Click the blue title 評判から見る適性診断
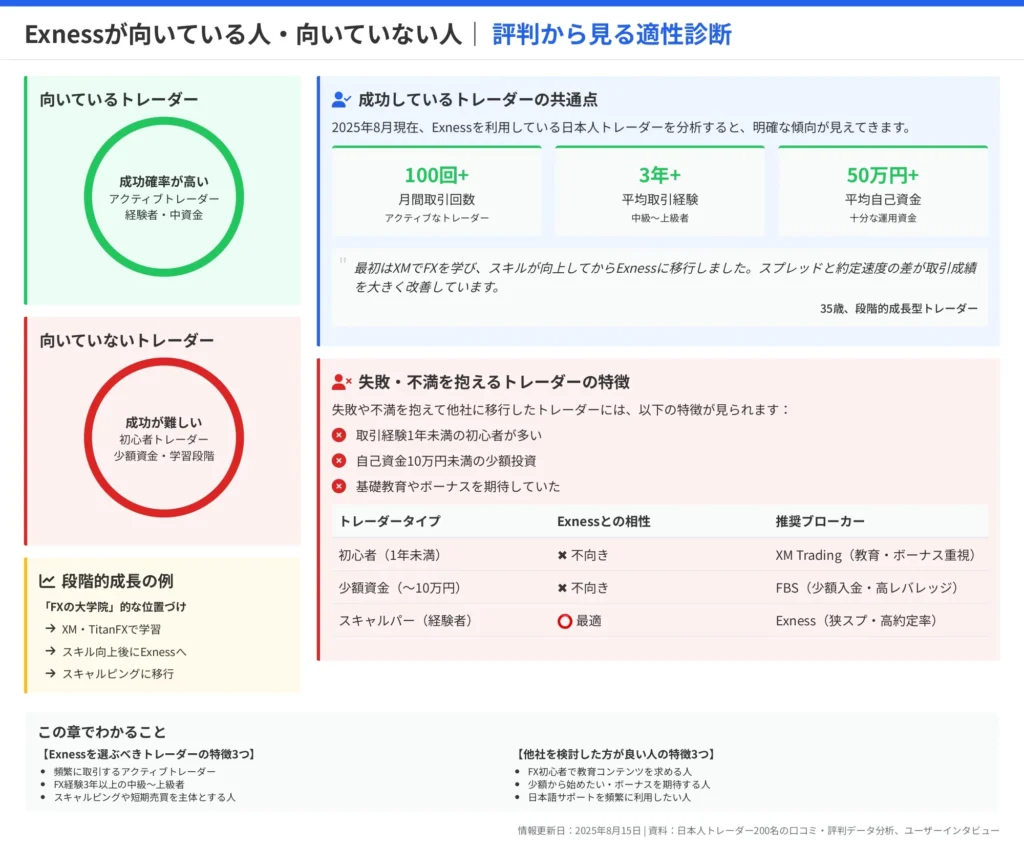Image resolution: width=1024 pixels, height=850 pixels. pos(612,34)
